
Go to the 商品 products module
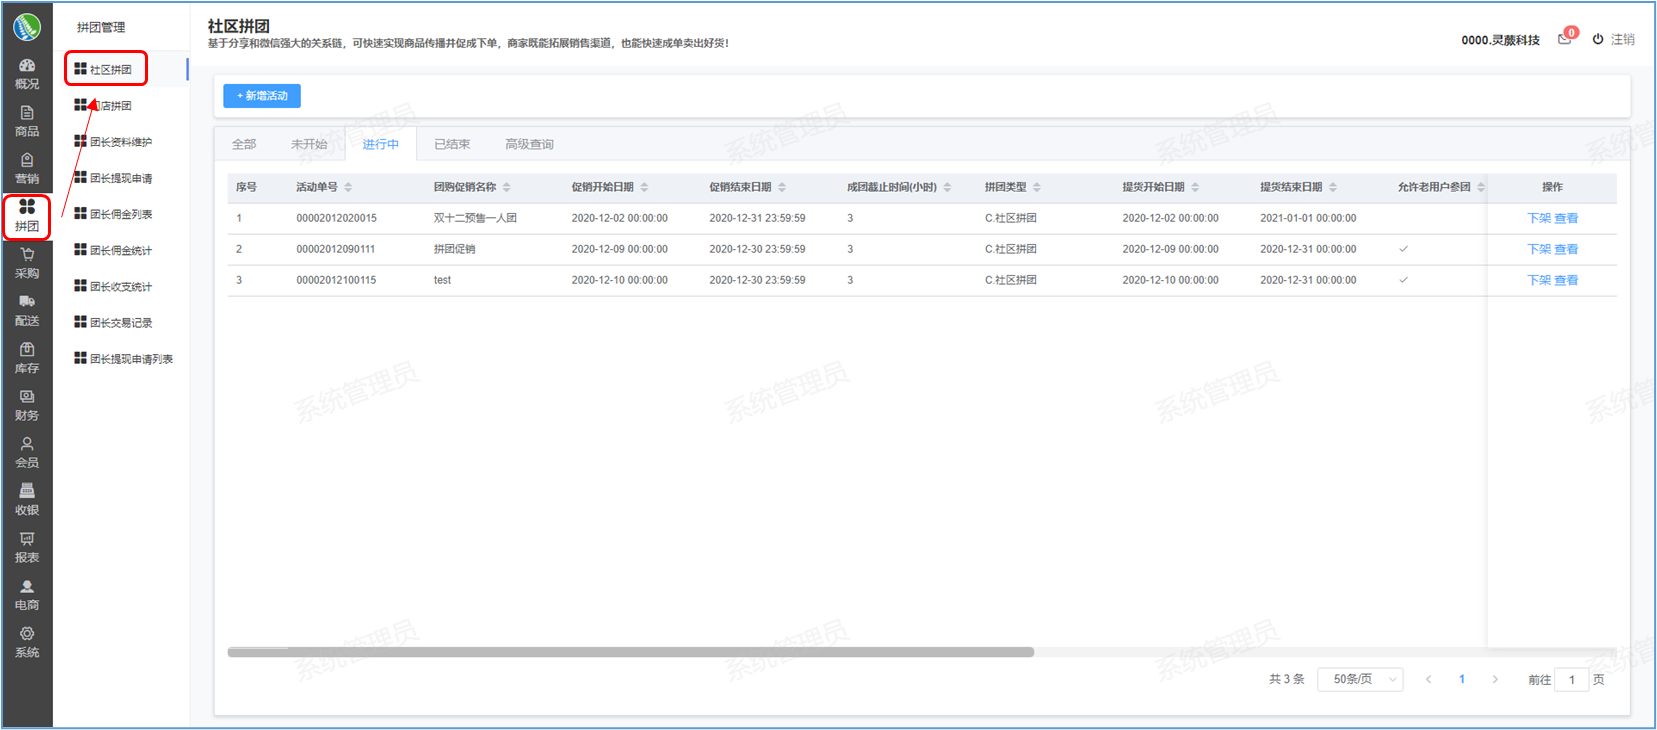point(27,121)
